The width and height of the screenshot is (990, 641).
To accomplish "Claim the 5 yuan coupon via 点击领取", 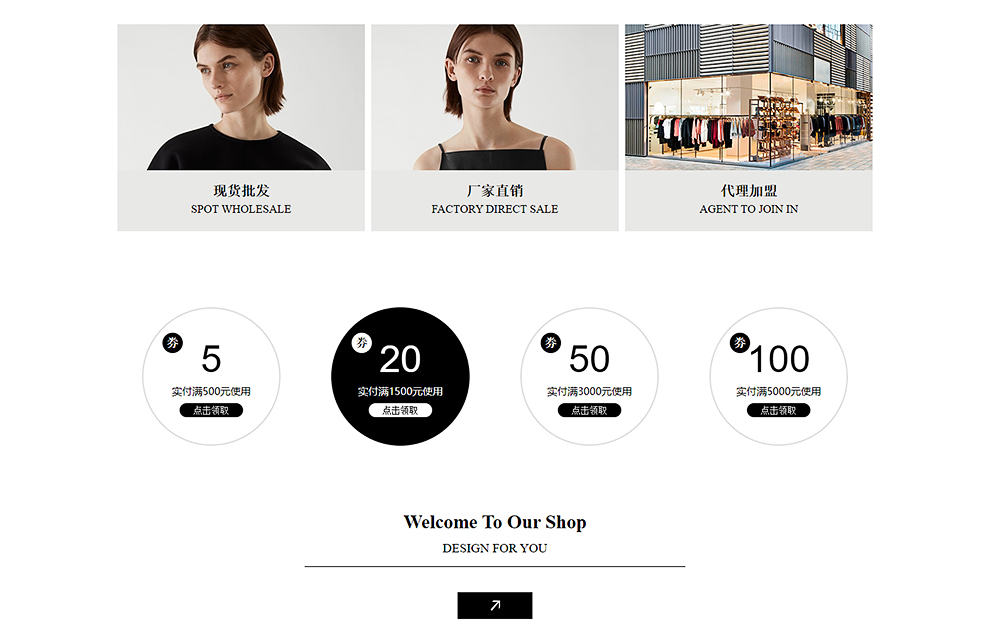I will coord(211,410).
